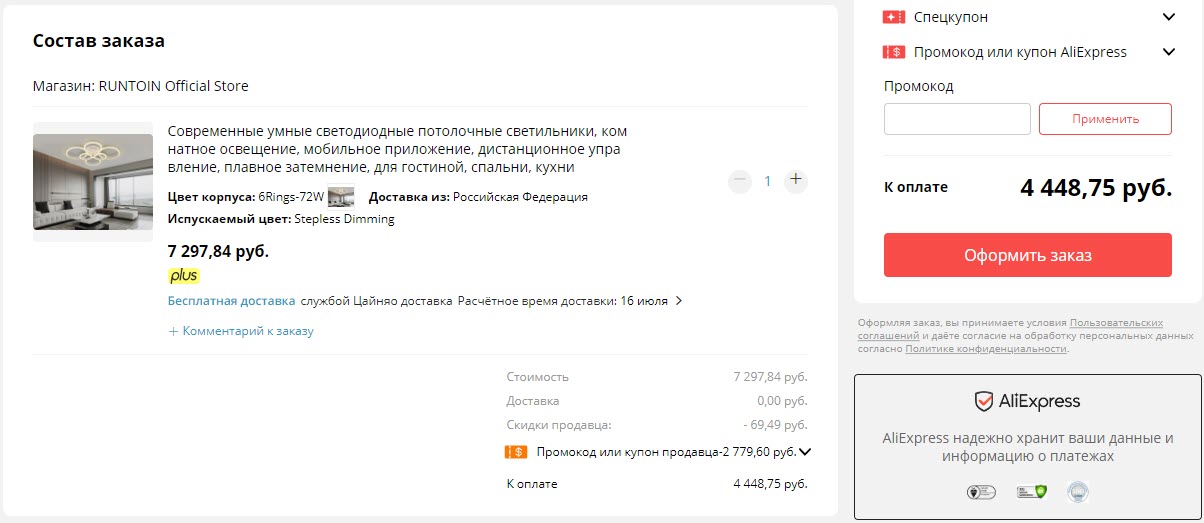Click Состав заказа heading
Viewport: 1204px width, 523px height.
click(99, 41)
